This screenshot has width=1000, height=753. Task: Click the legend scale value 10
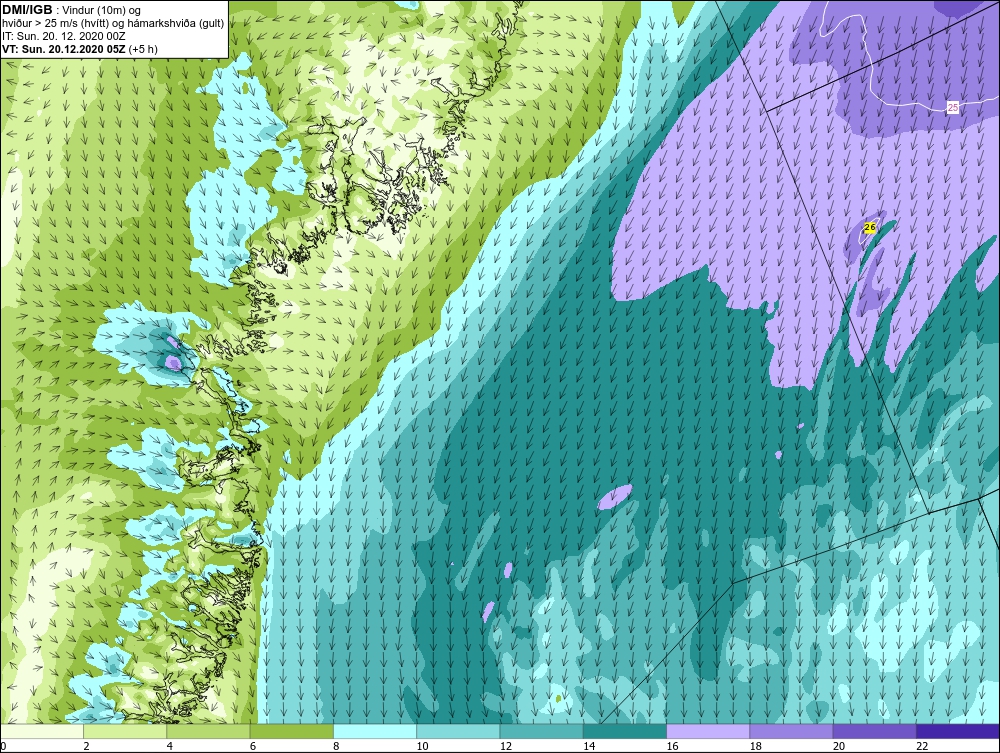(422, 746)
